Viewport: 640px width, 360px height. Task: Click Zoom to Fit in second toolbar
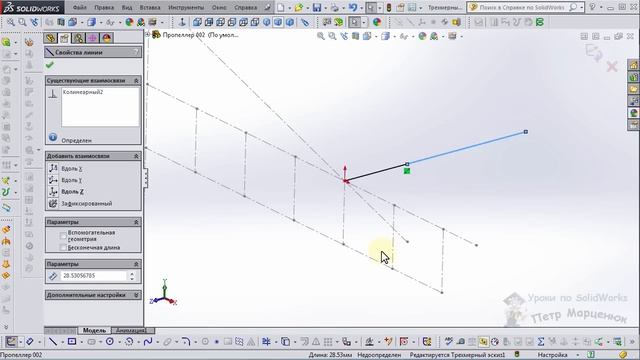point(11,22)
